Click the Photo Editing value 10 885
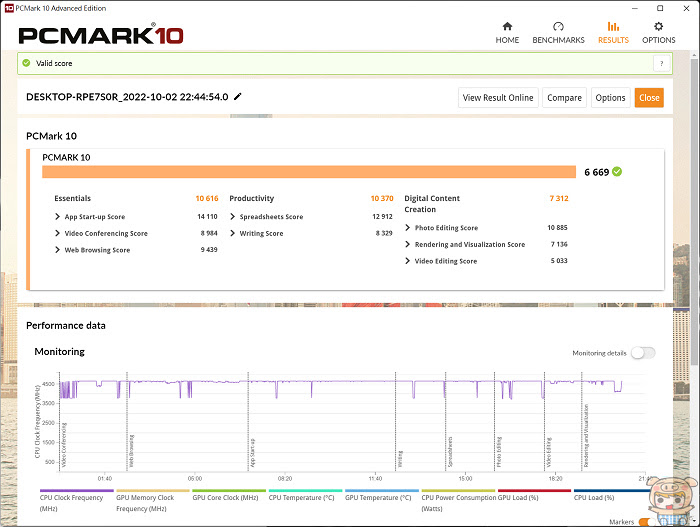700x527 pixels. click(557, 228)
